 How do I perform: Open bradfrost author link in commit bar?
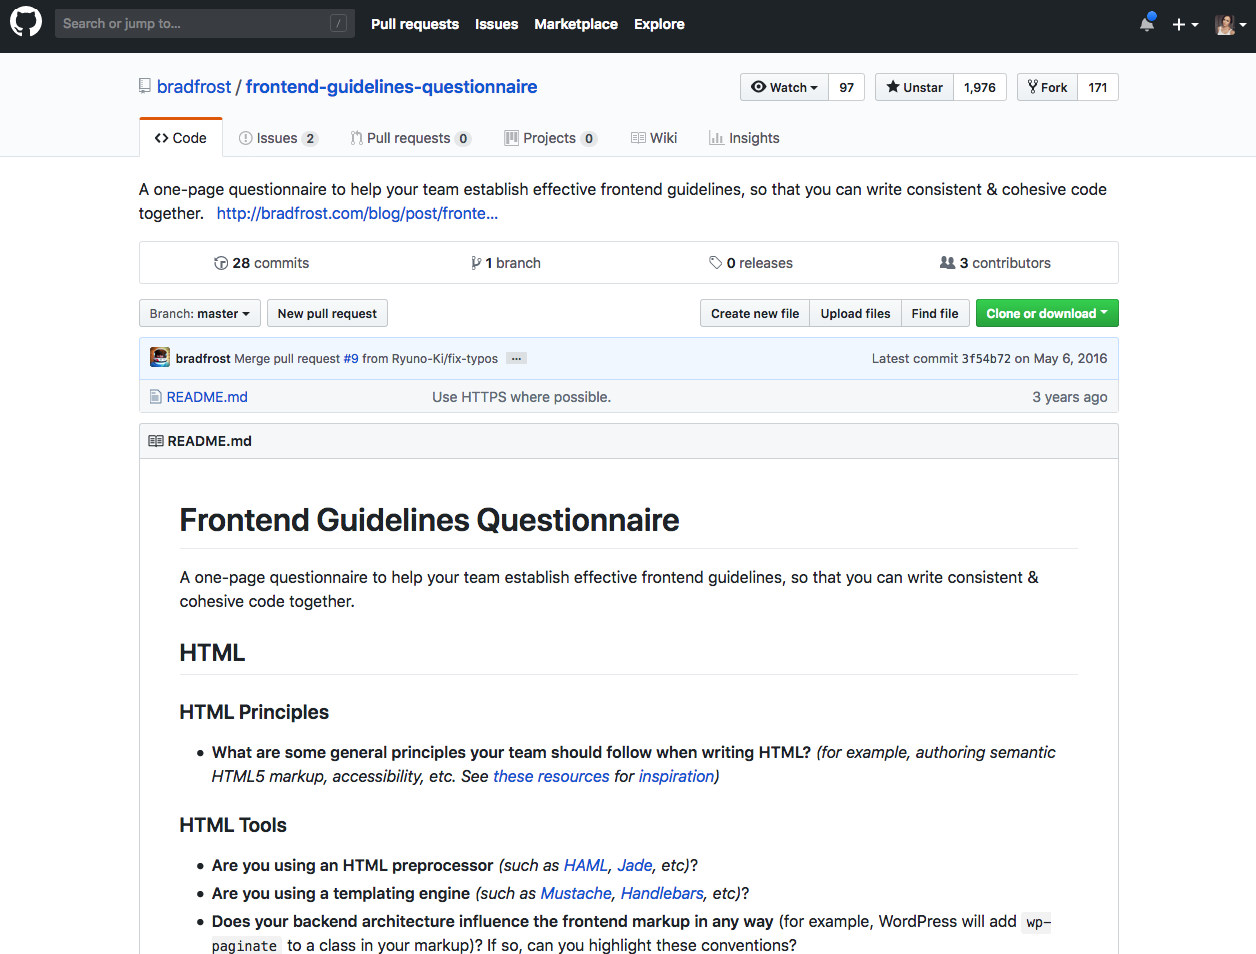pyautogui.click(x=203, y=358)
